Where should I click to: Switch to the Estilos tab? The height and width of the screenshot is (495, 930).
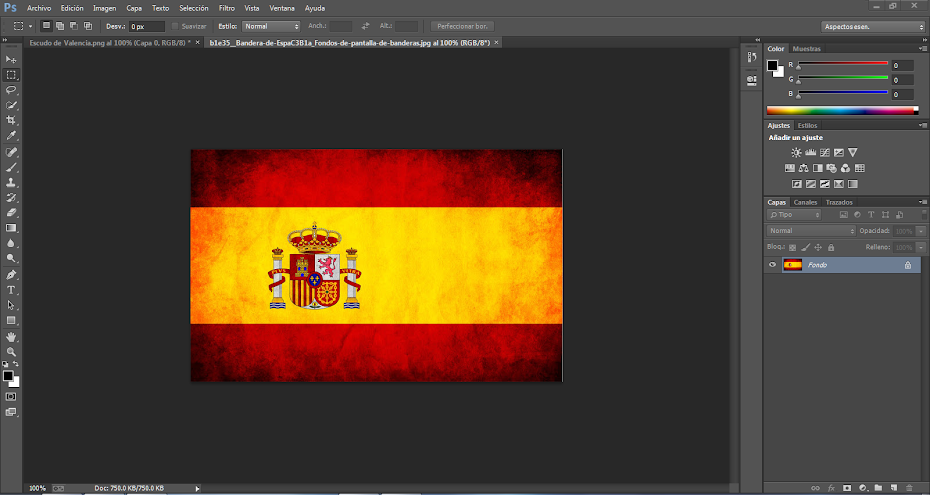[x=807, y=125]
